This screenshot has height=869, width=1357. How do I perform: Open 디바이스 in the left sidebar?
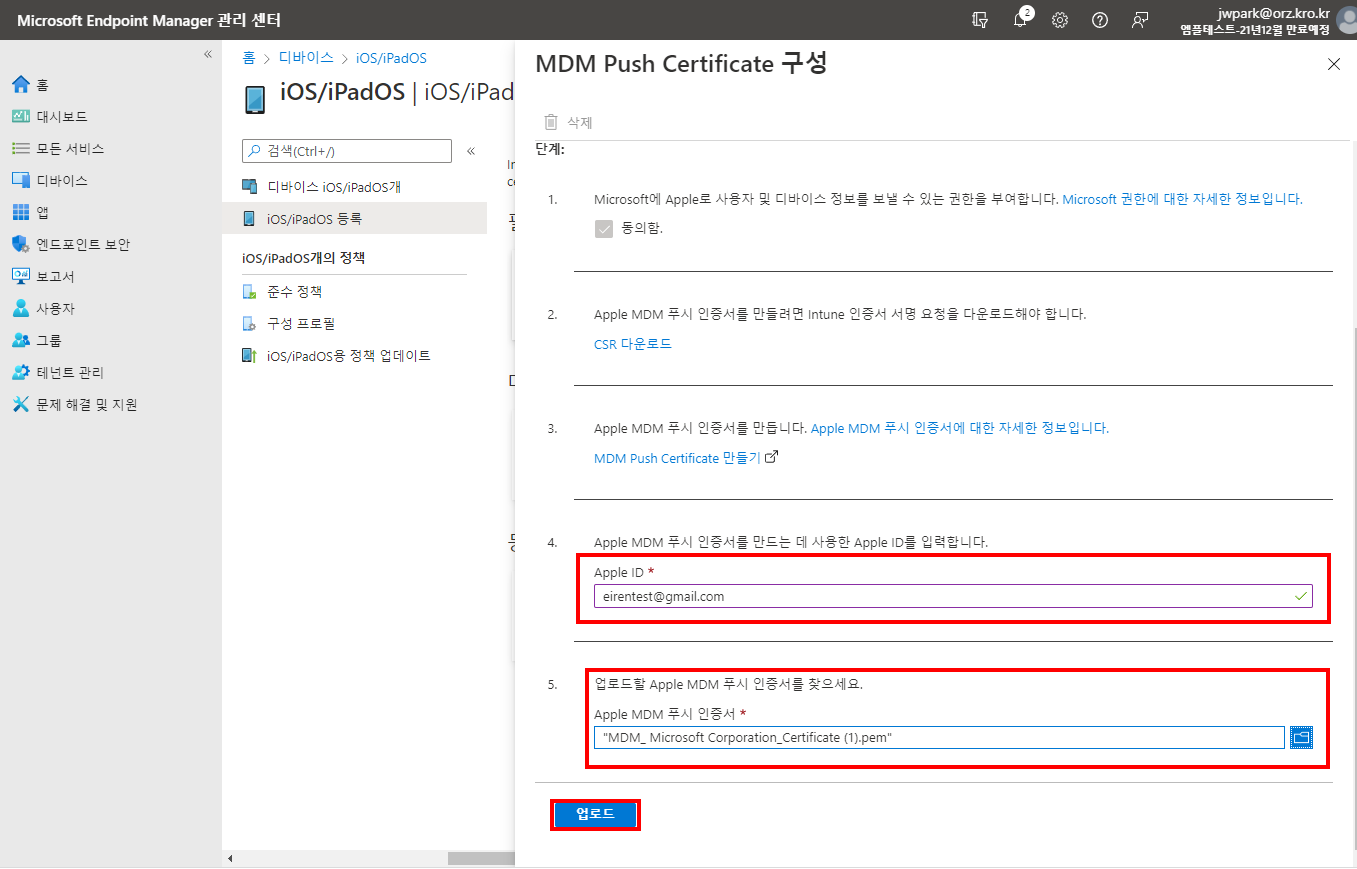50,181
